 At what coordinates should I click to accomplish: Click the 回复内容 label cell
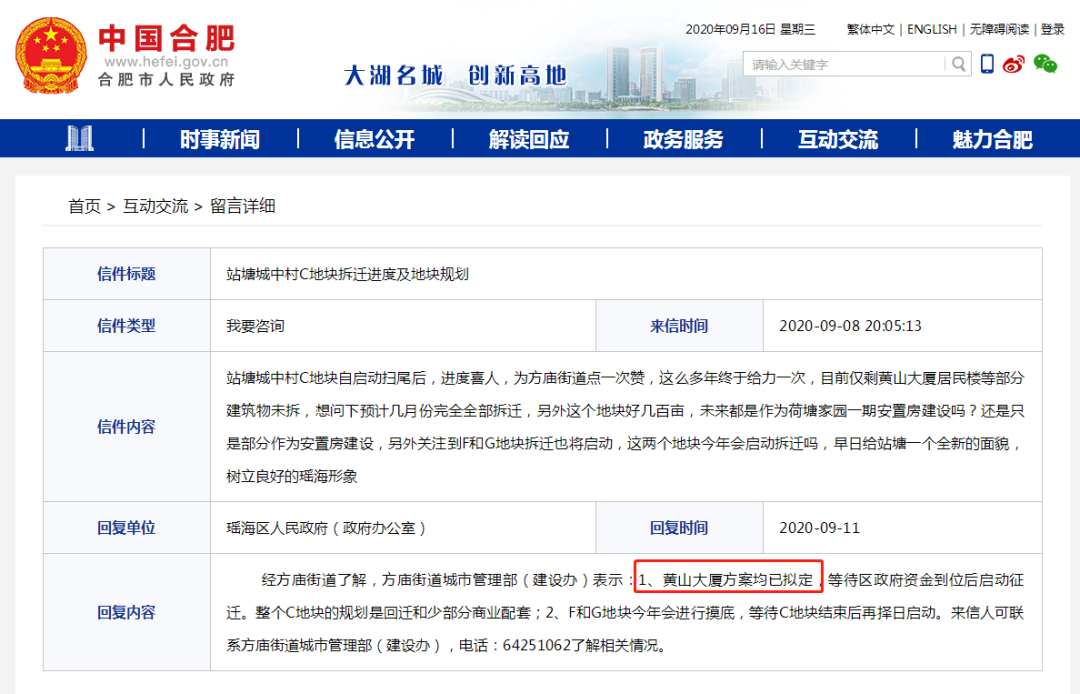[x=127, y=612]
